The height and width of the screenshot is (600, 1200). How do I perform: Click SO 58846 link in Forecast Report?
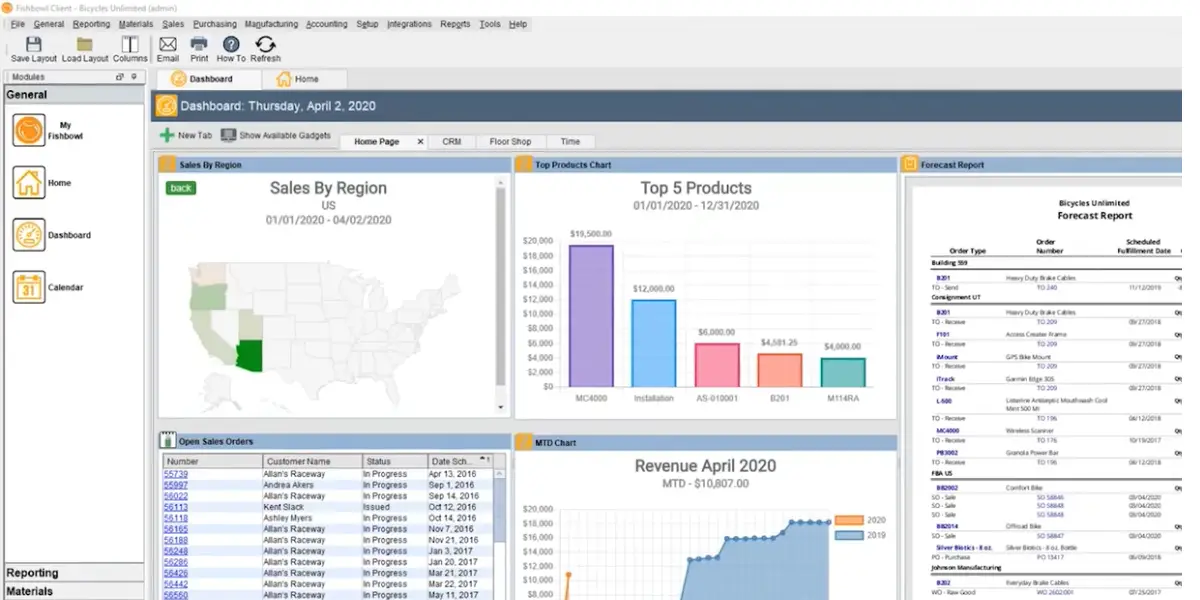[1050, 497]
